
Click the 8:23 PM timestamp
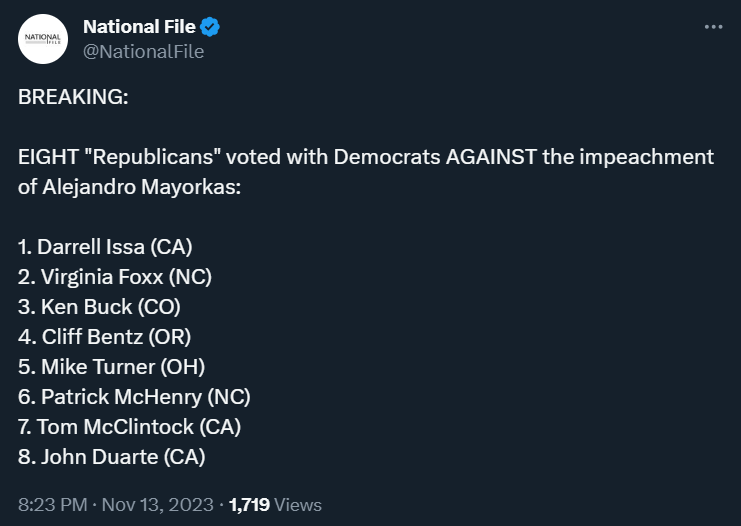pyautogui.click(x=52, y=505)
